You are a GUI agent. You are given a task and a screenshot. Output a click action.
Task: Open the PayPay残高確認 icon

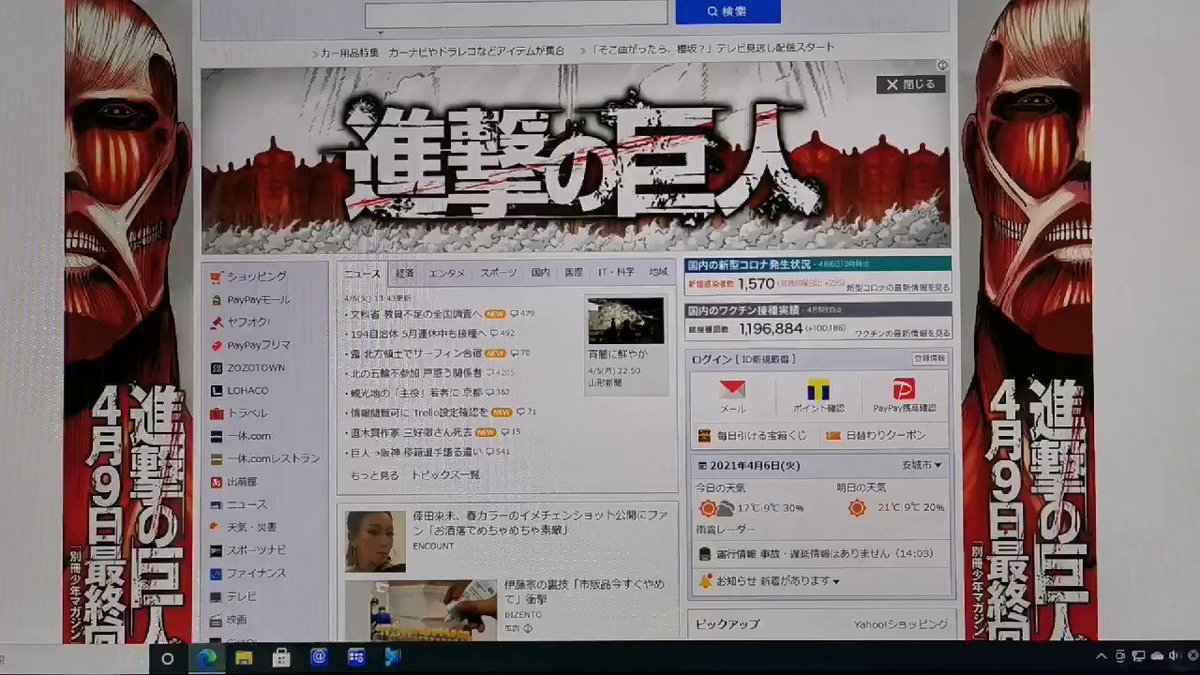click(x=904, y=389)
